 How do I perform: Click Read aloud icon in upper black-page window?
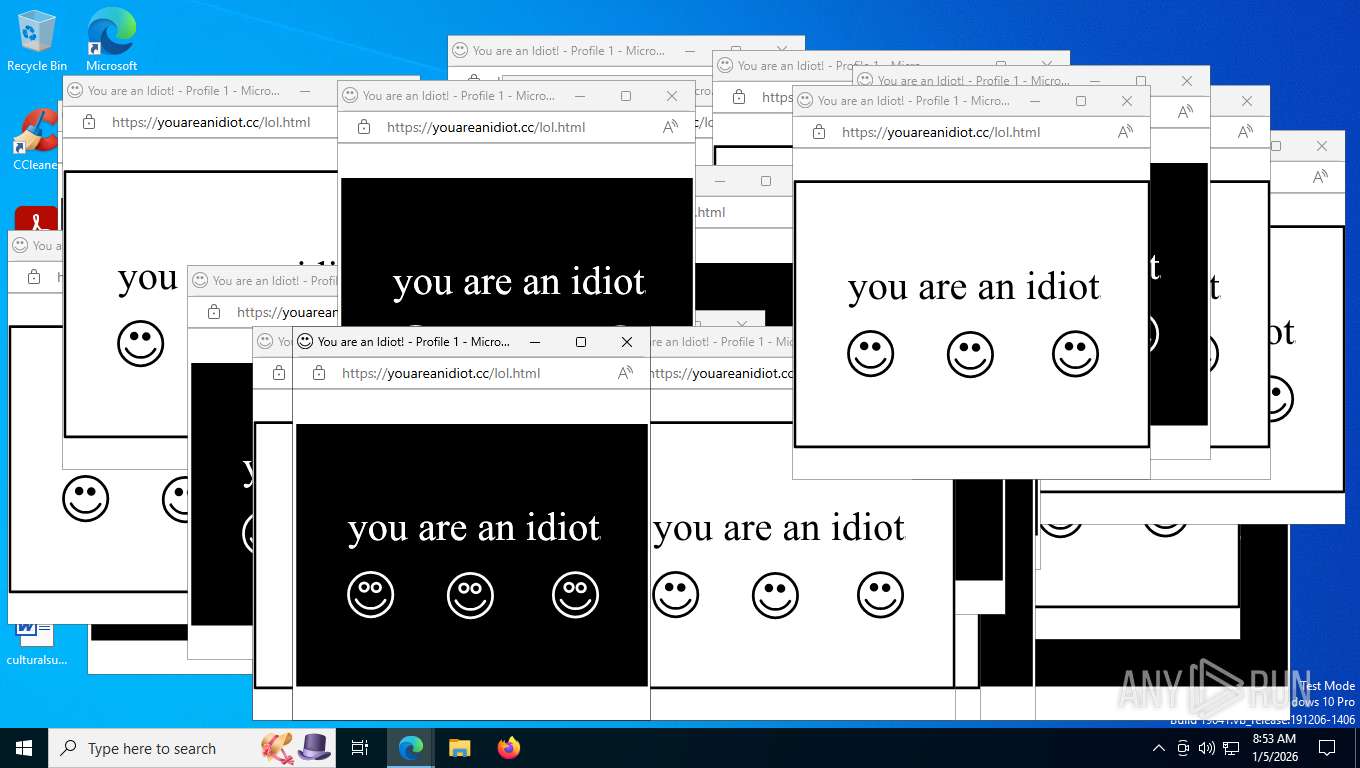point(670,127)
